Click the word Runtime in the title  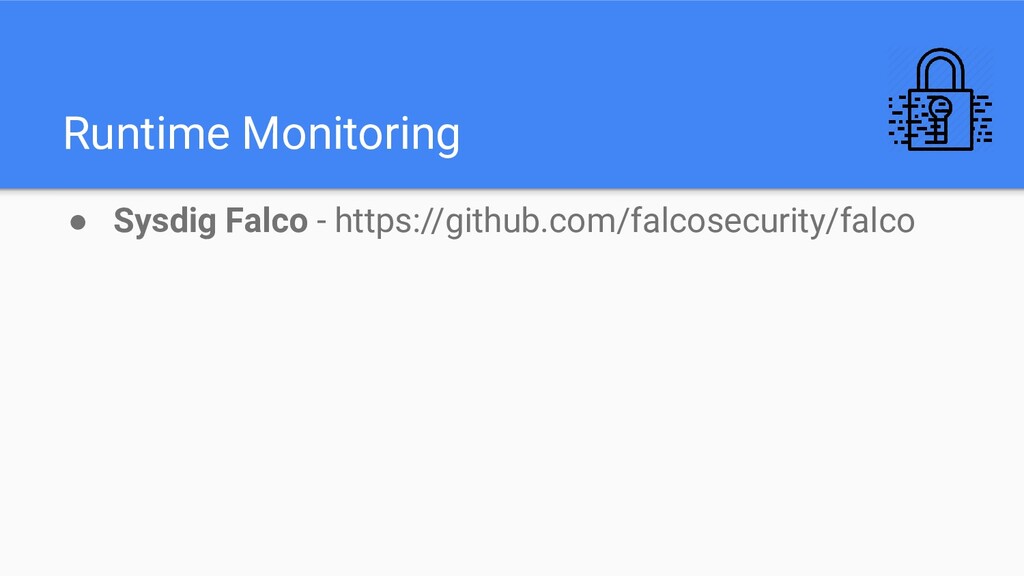146,133
